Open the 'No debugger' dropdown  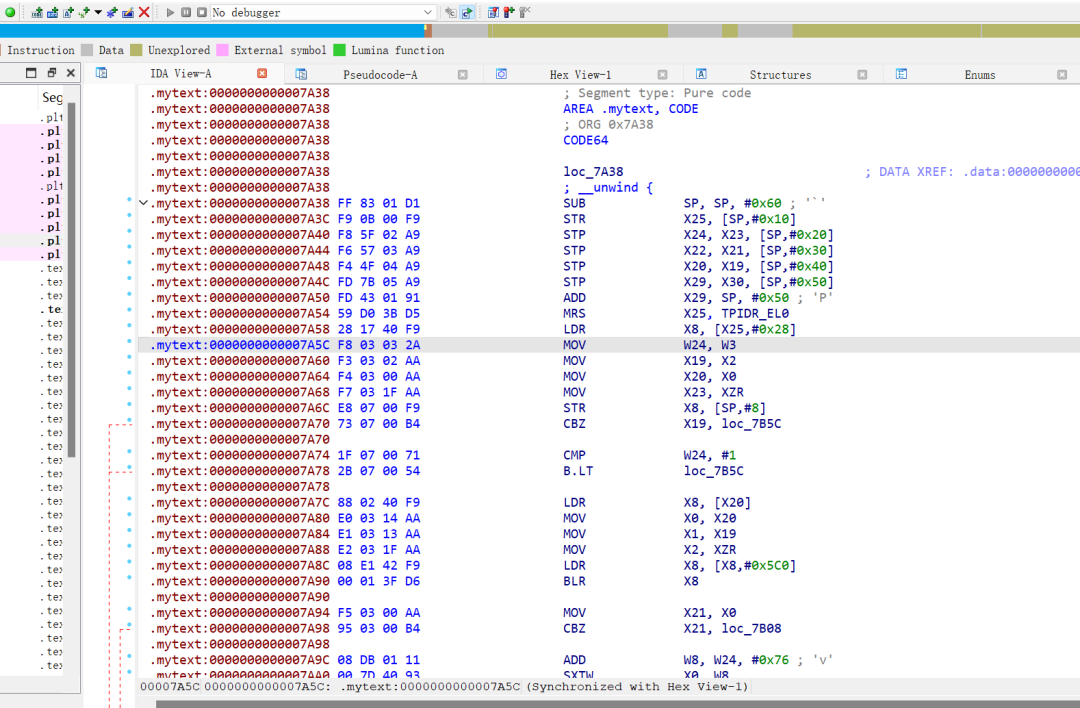tap(322, 12)
